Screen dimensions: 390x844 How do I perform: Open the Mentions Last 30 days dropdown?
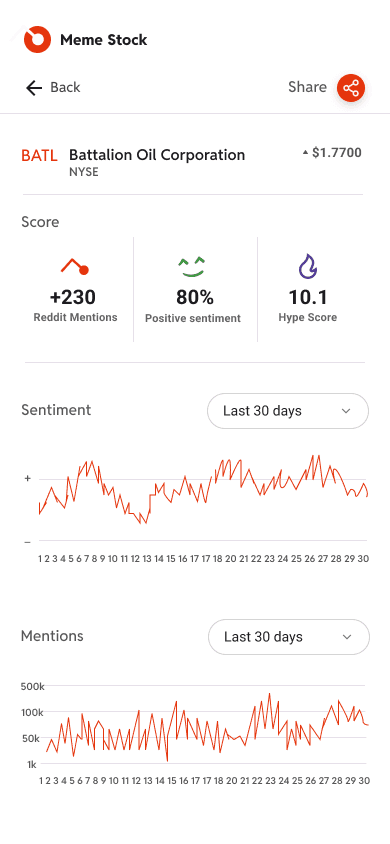coord(289,637)
